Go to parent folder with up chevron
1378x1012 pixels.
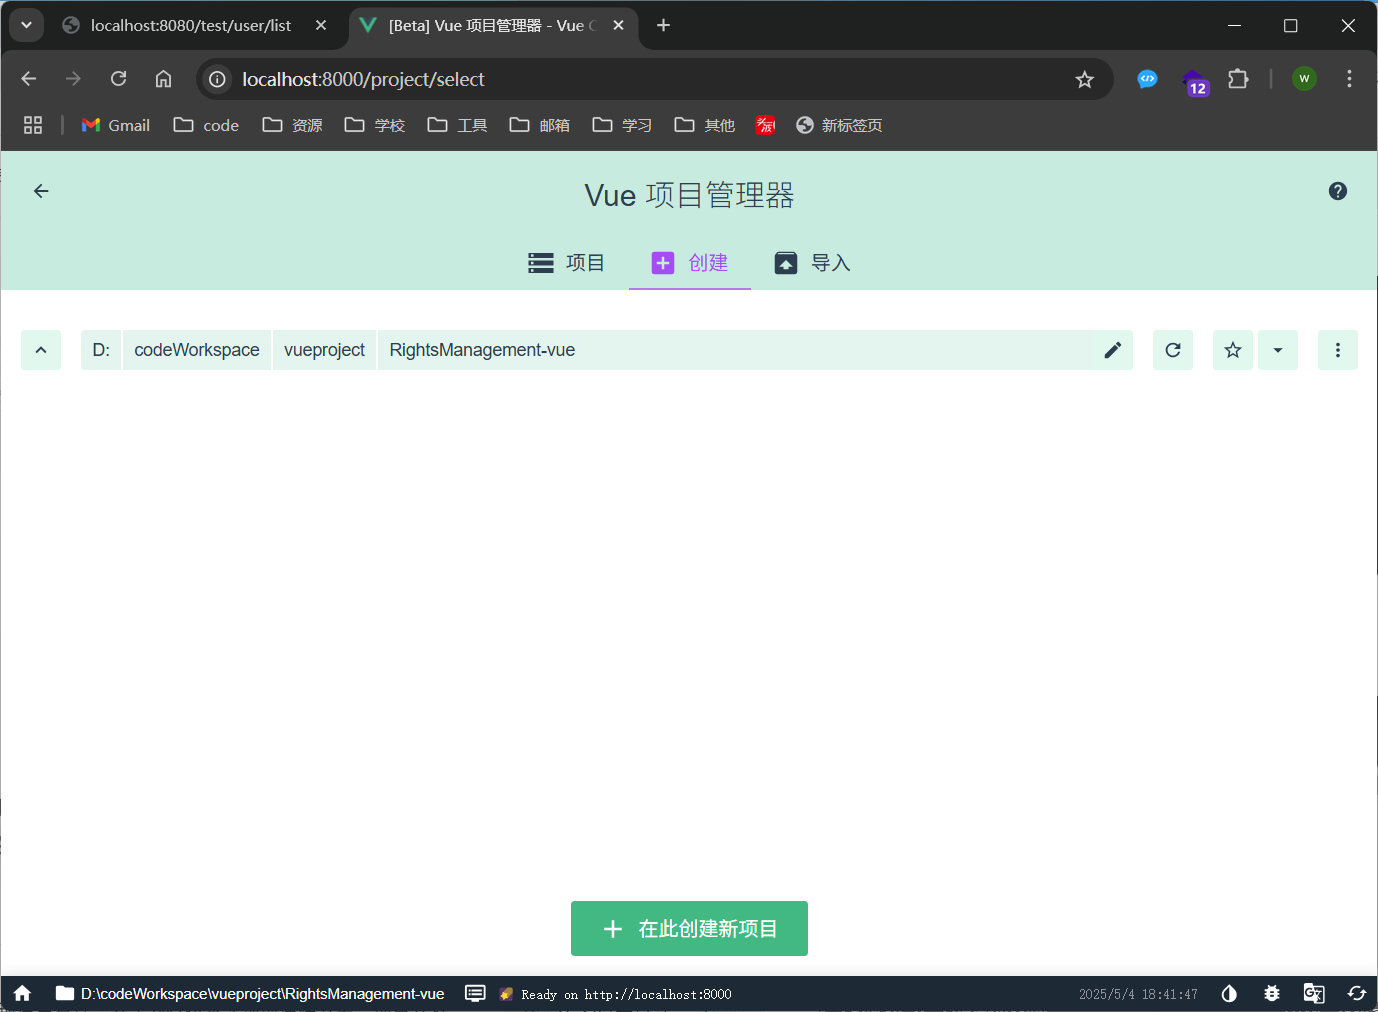[41, 350]
